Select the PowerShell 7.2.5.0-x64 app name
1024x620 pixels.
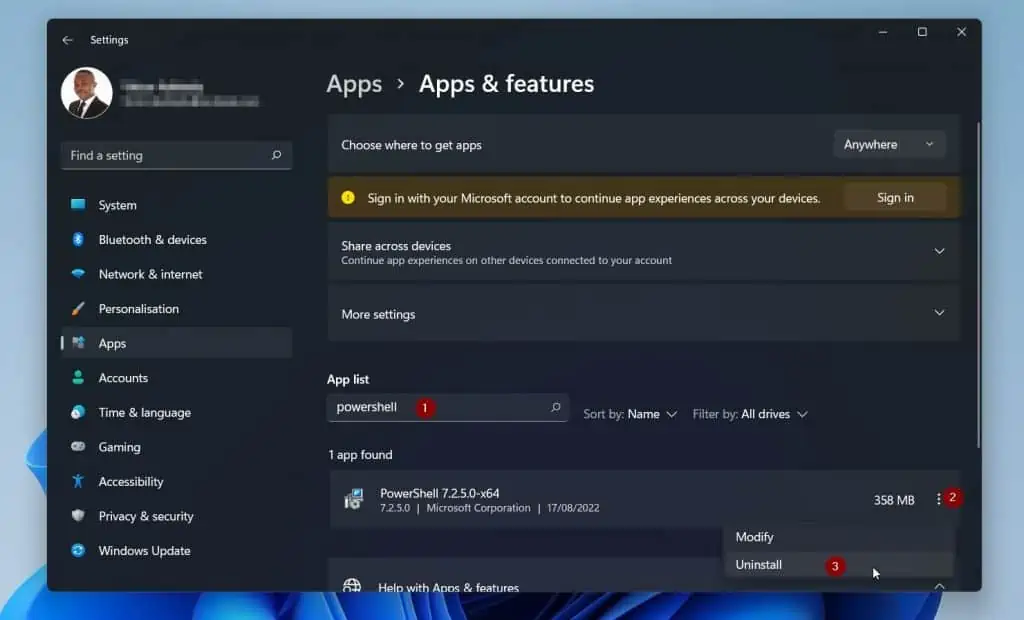point(440,493)
